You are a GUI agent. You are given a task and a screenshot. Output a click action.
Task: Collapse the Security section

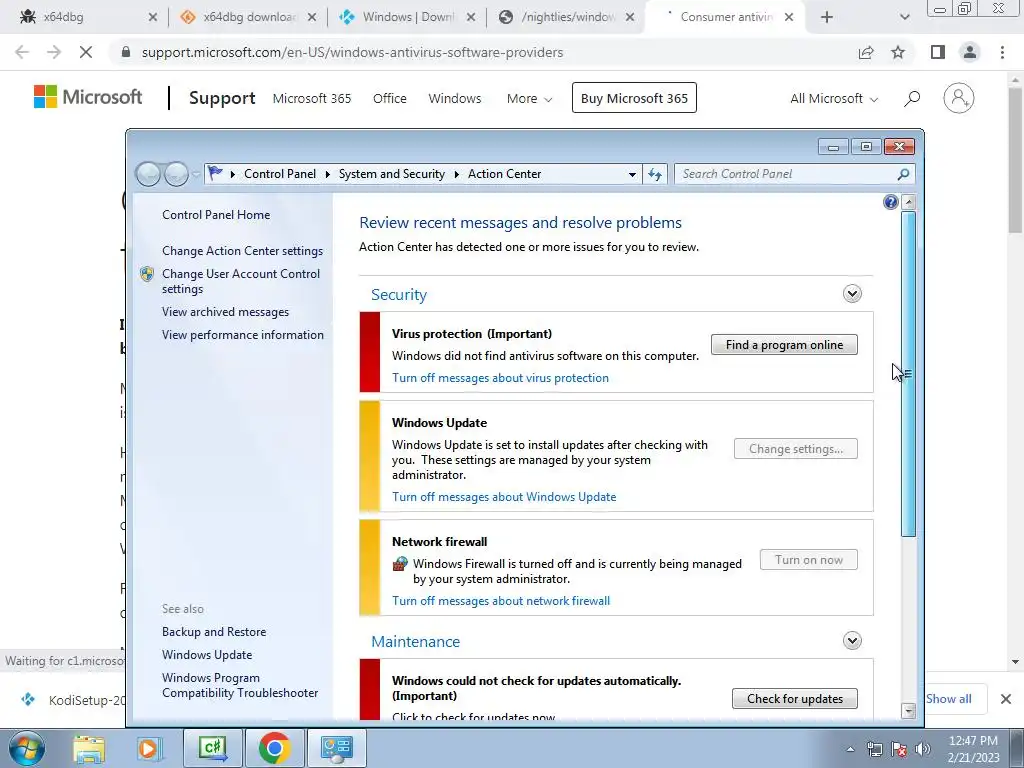(x=852, y=294)
